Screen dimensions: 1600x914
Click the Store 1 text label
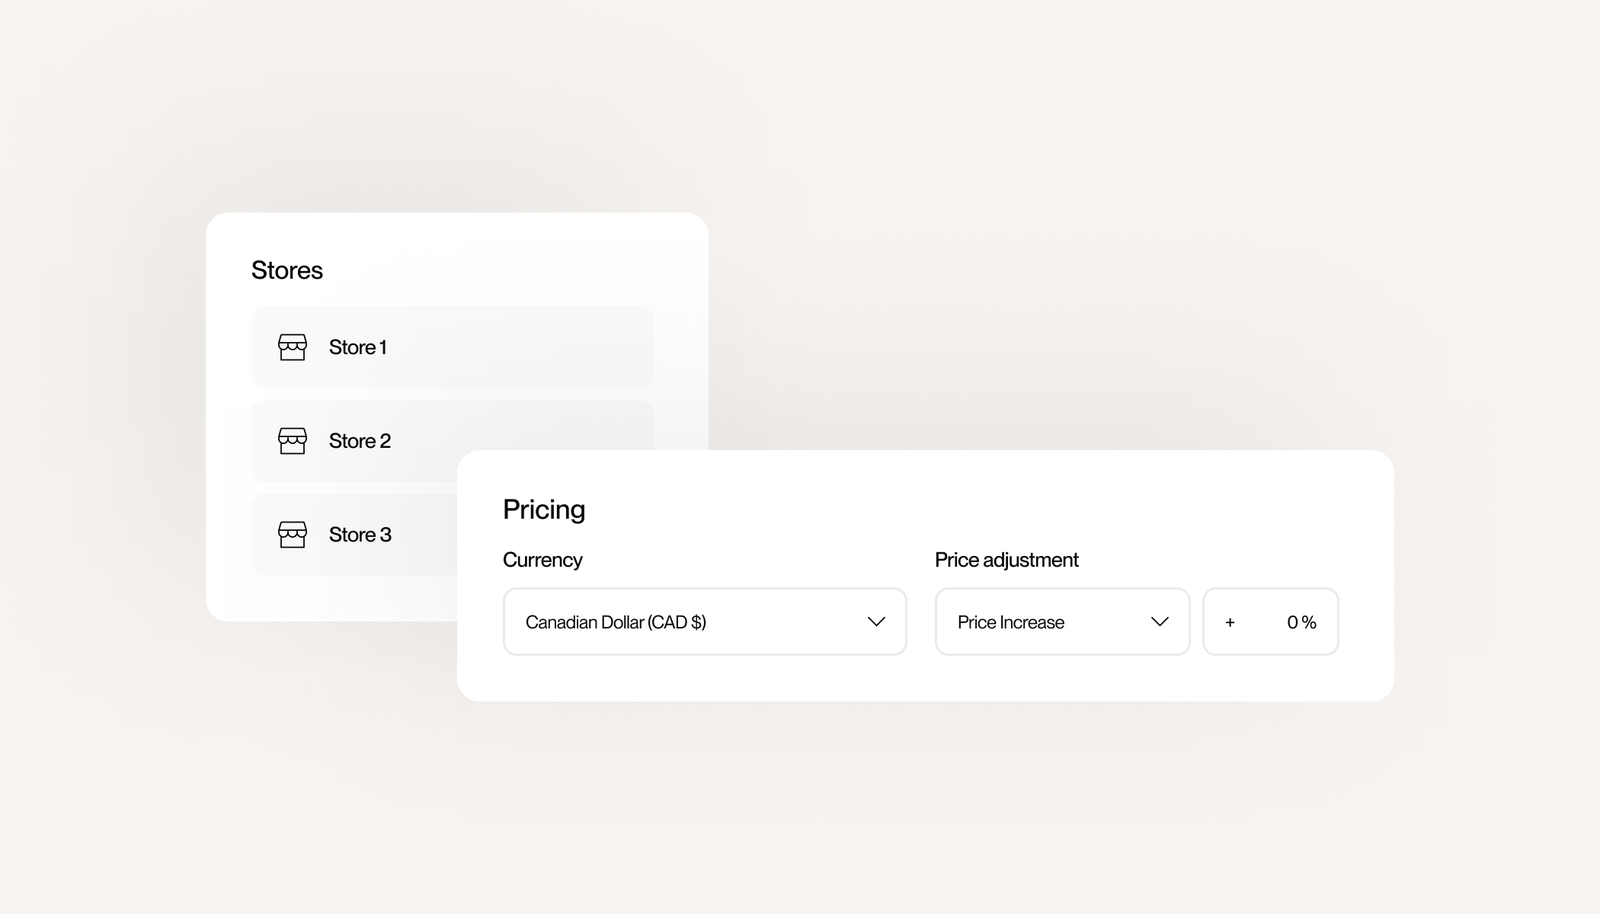click(x=358, y=347)
